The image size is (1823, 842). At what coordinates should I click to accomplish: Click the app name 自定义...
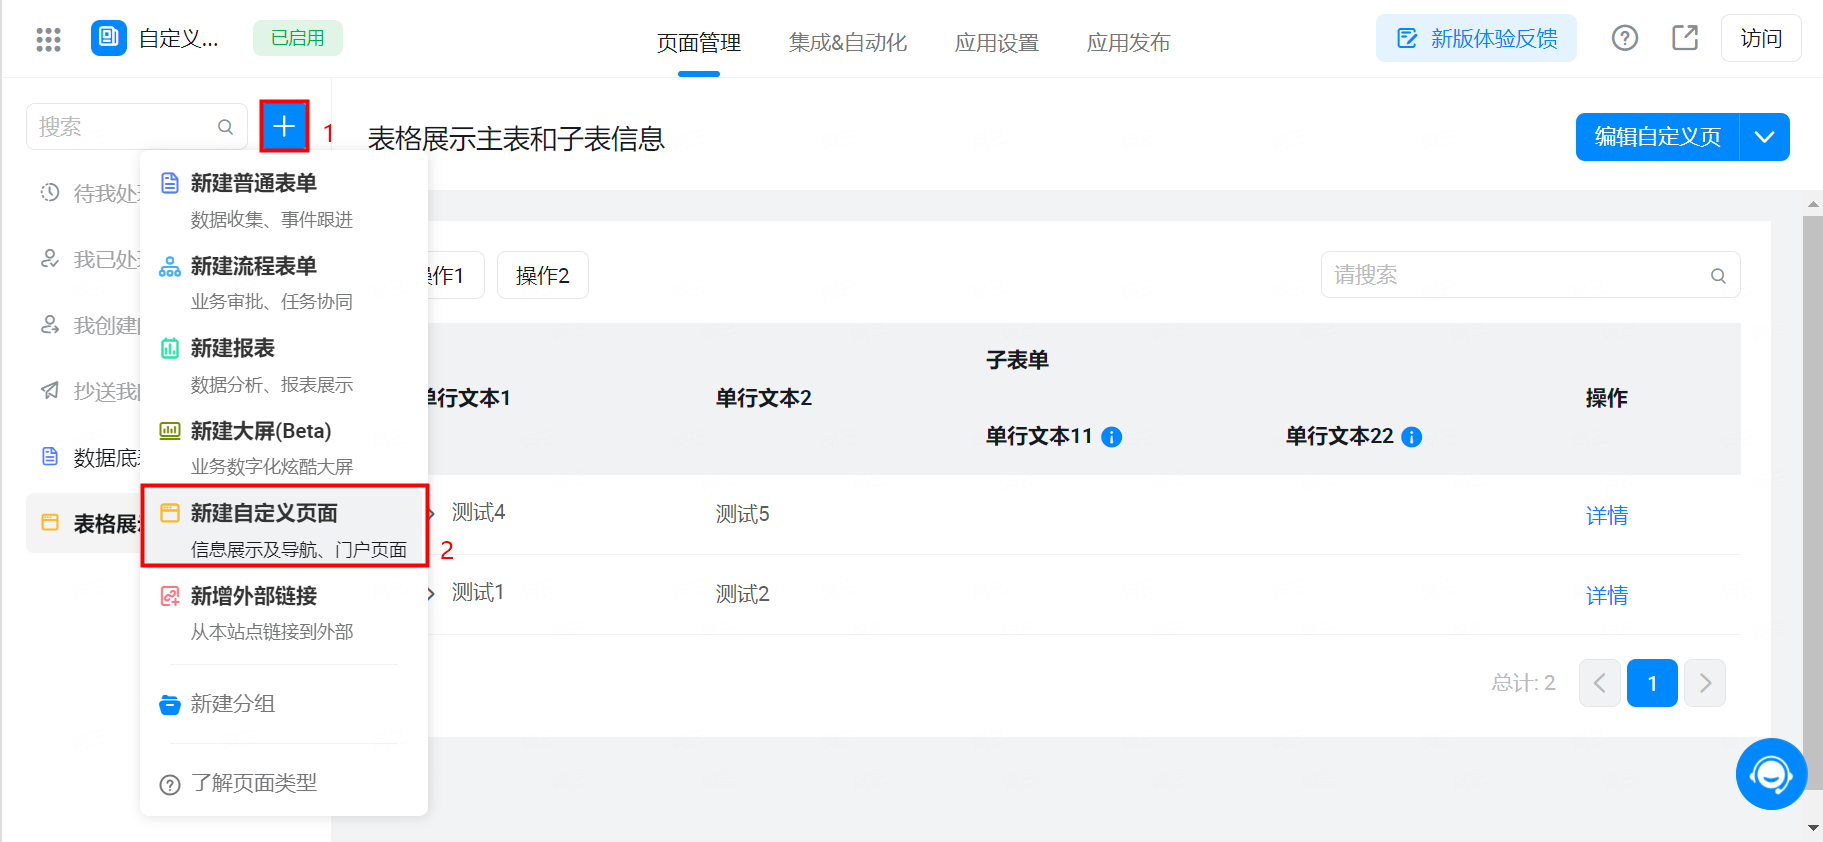pos(179,38)
